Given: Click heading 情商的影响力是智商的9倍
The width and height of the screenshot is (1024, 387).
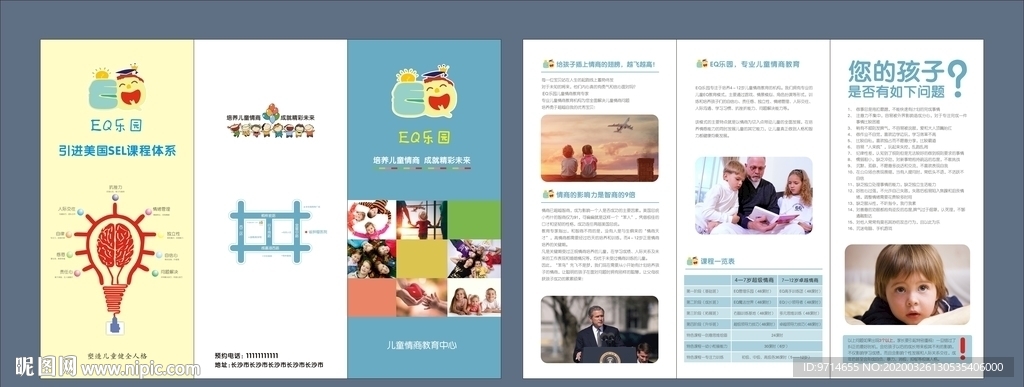Looking at the screenshot, I should tap(596, 194).
